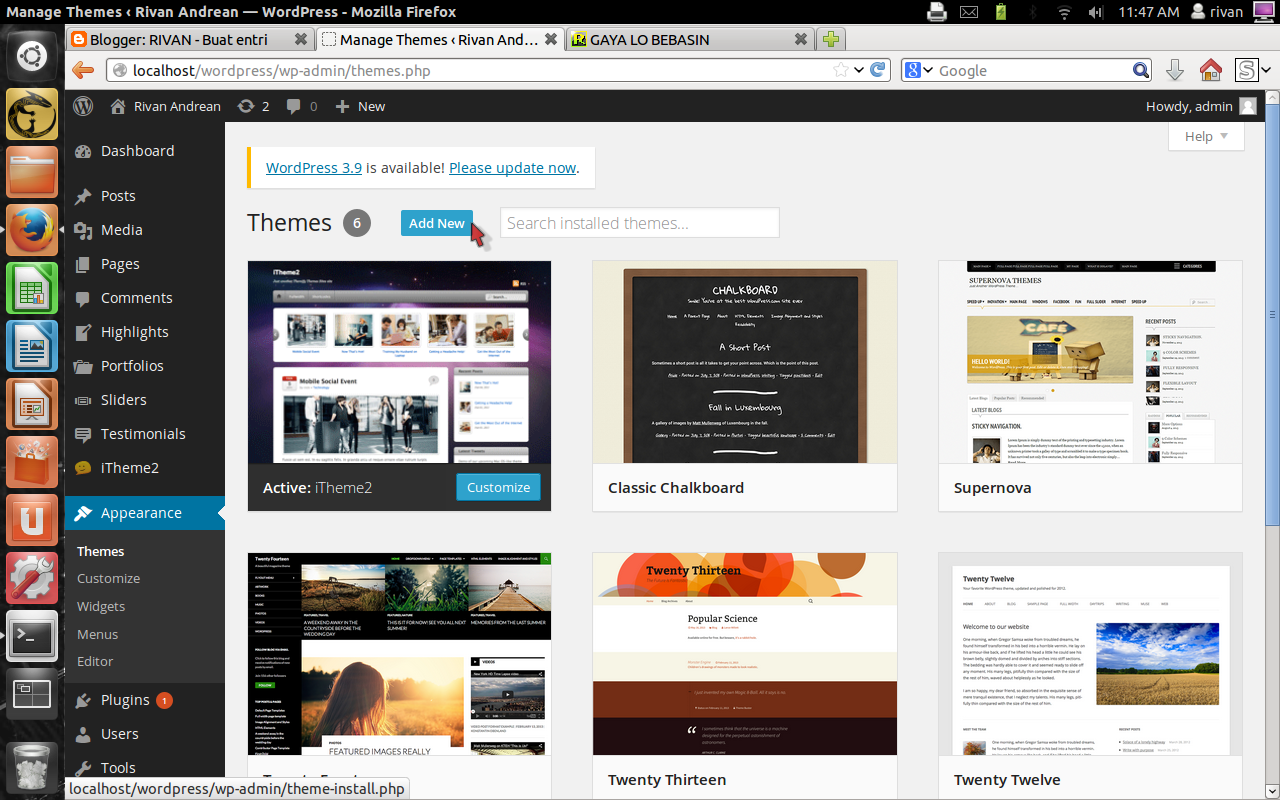Open the Firefox downloads arrow
1280x800 pixels.
(x=1175, y=70)
